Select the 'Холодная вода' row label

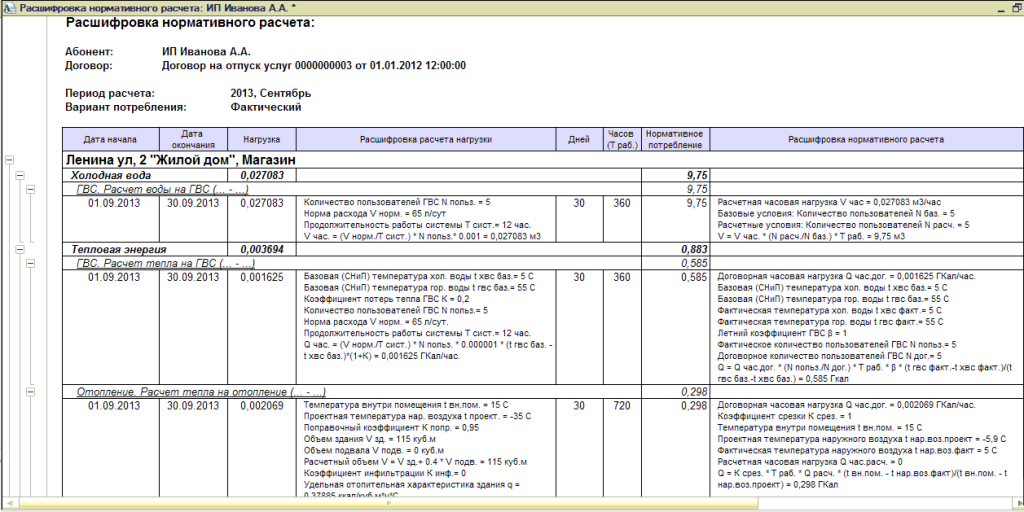(x=111, y=176)
